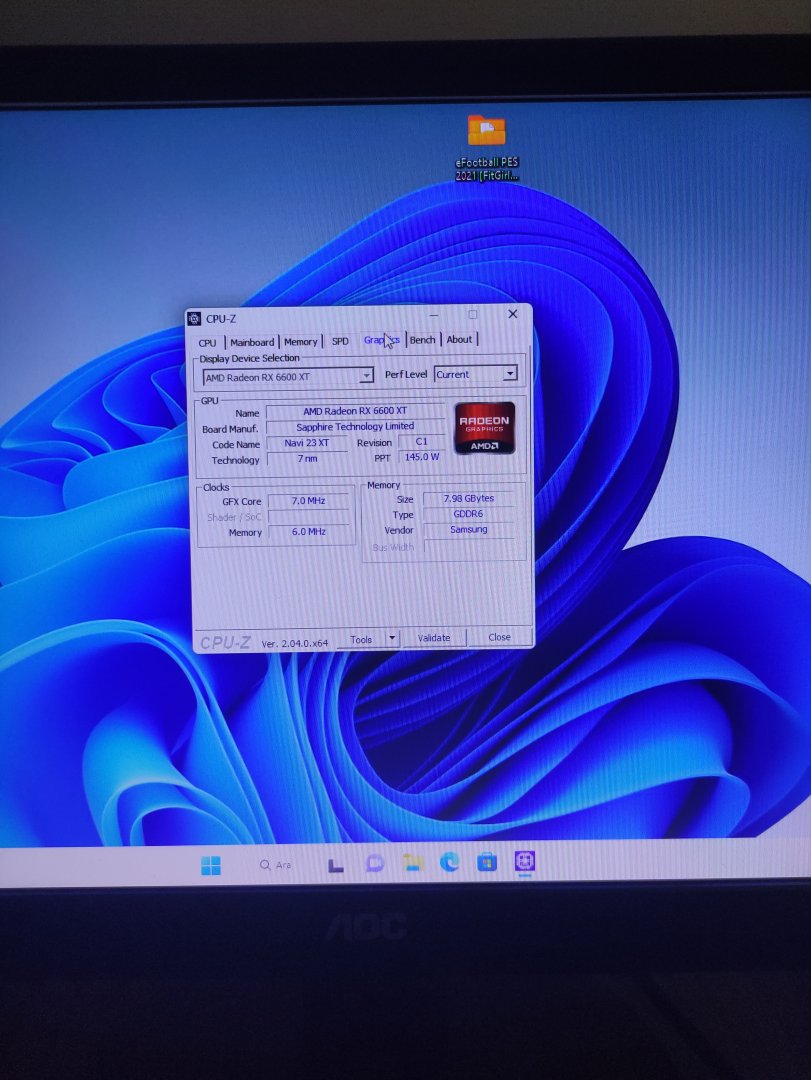This screenshot has width=811, height=1080.
Task: Open File Explorer from the taskbar
Action: (412, 862)
